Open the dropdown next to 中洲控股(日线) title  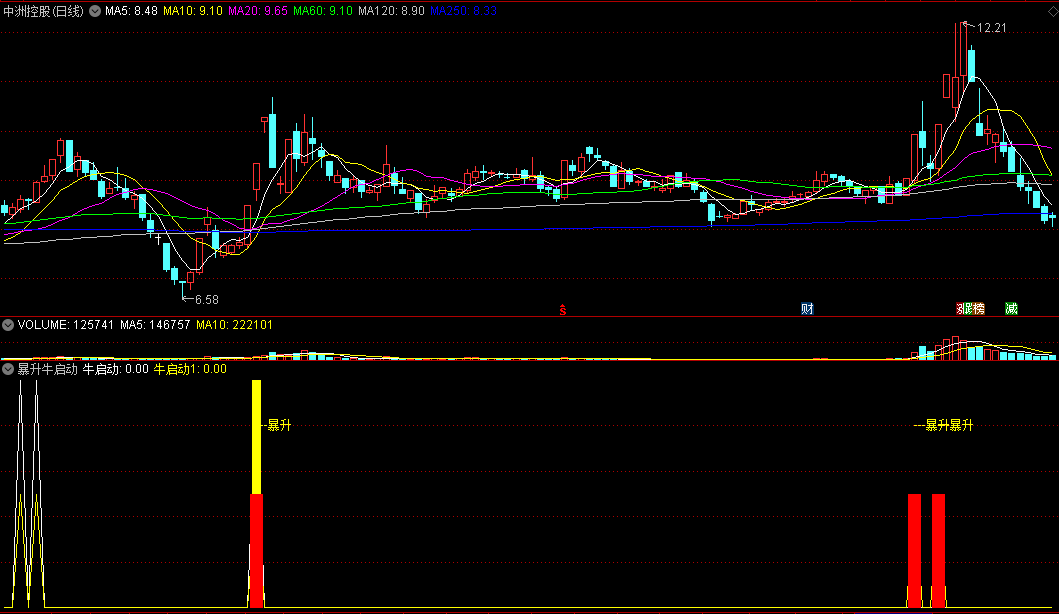95,11
